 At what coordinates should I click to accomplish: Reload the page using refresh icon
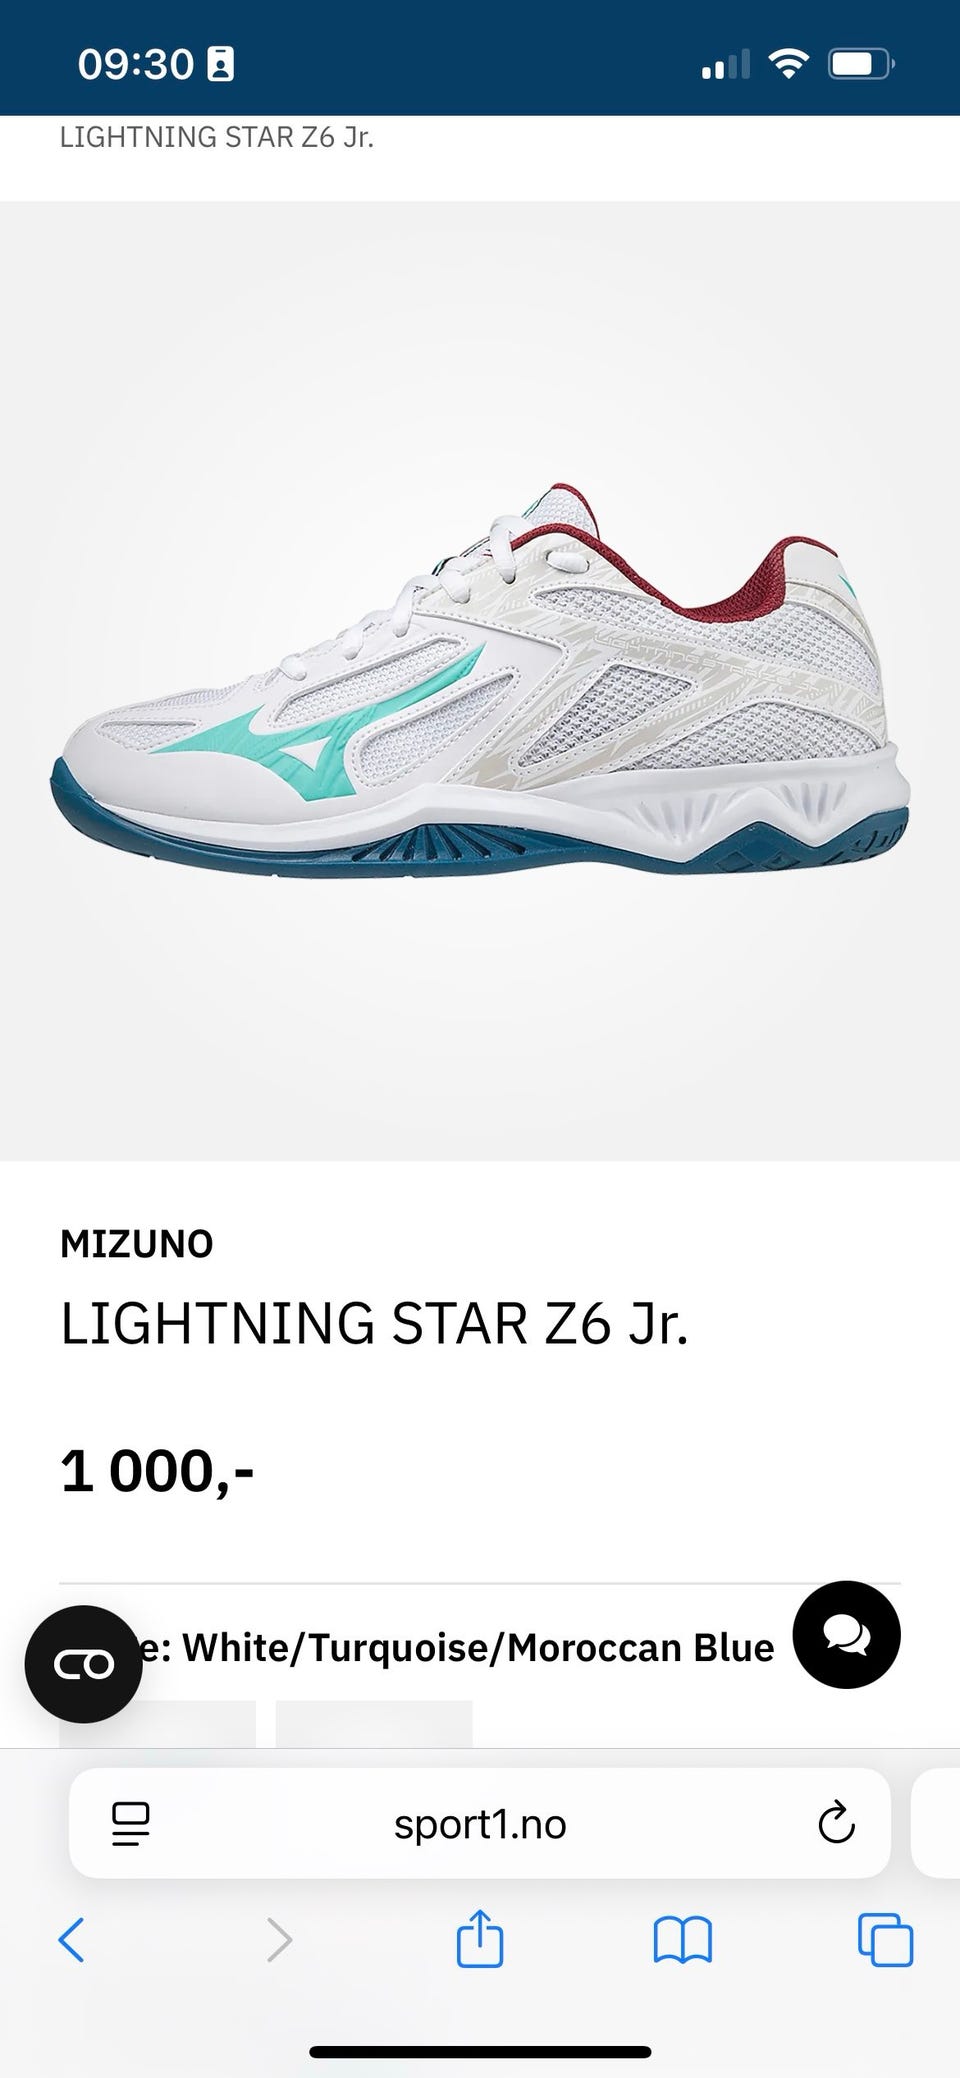click(836, 1823)
